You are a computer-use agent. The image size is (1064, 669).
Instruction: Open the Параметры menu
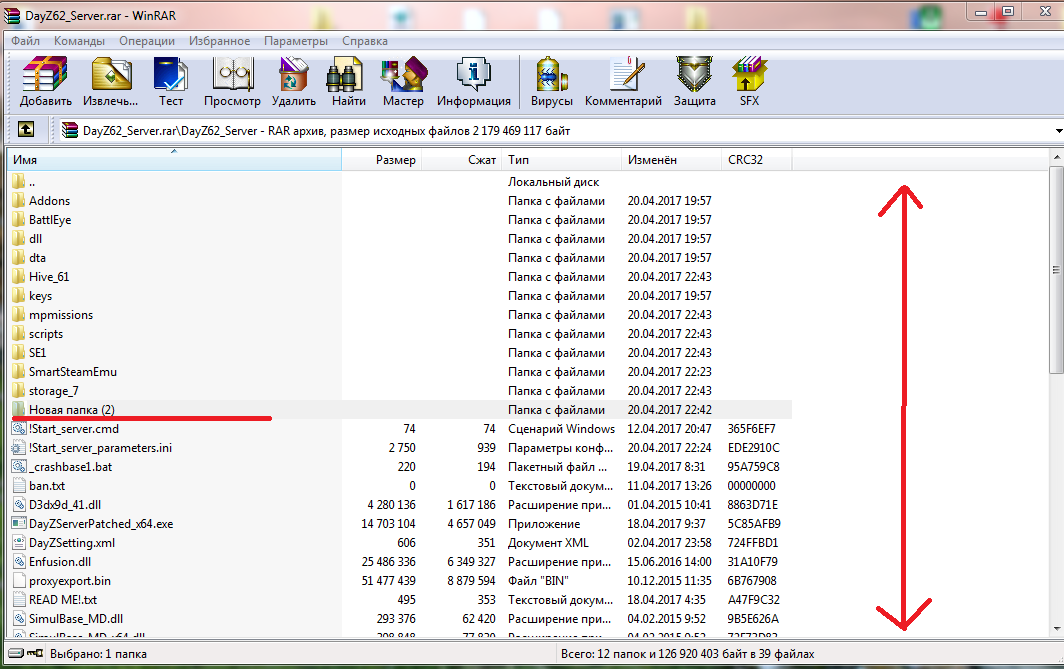(x=296, y=41)
